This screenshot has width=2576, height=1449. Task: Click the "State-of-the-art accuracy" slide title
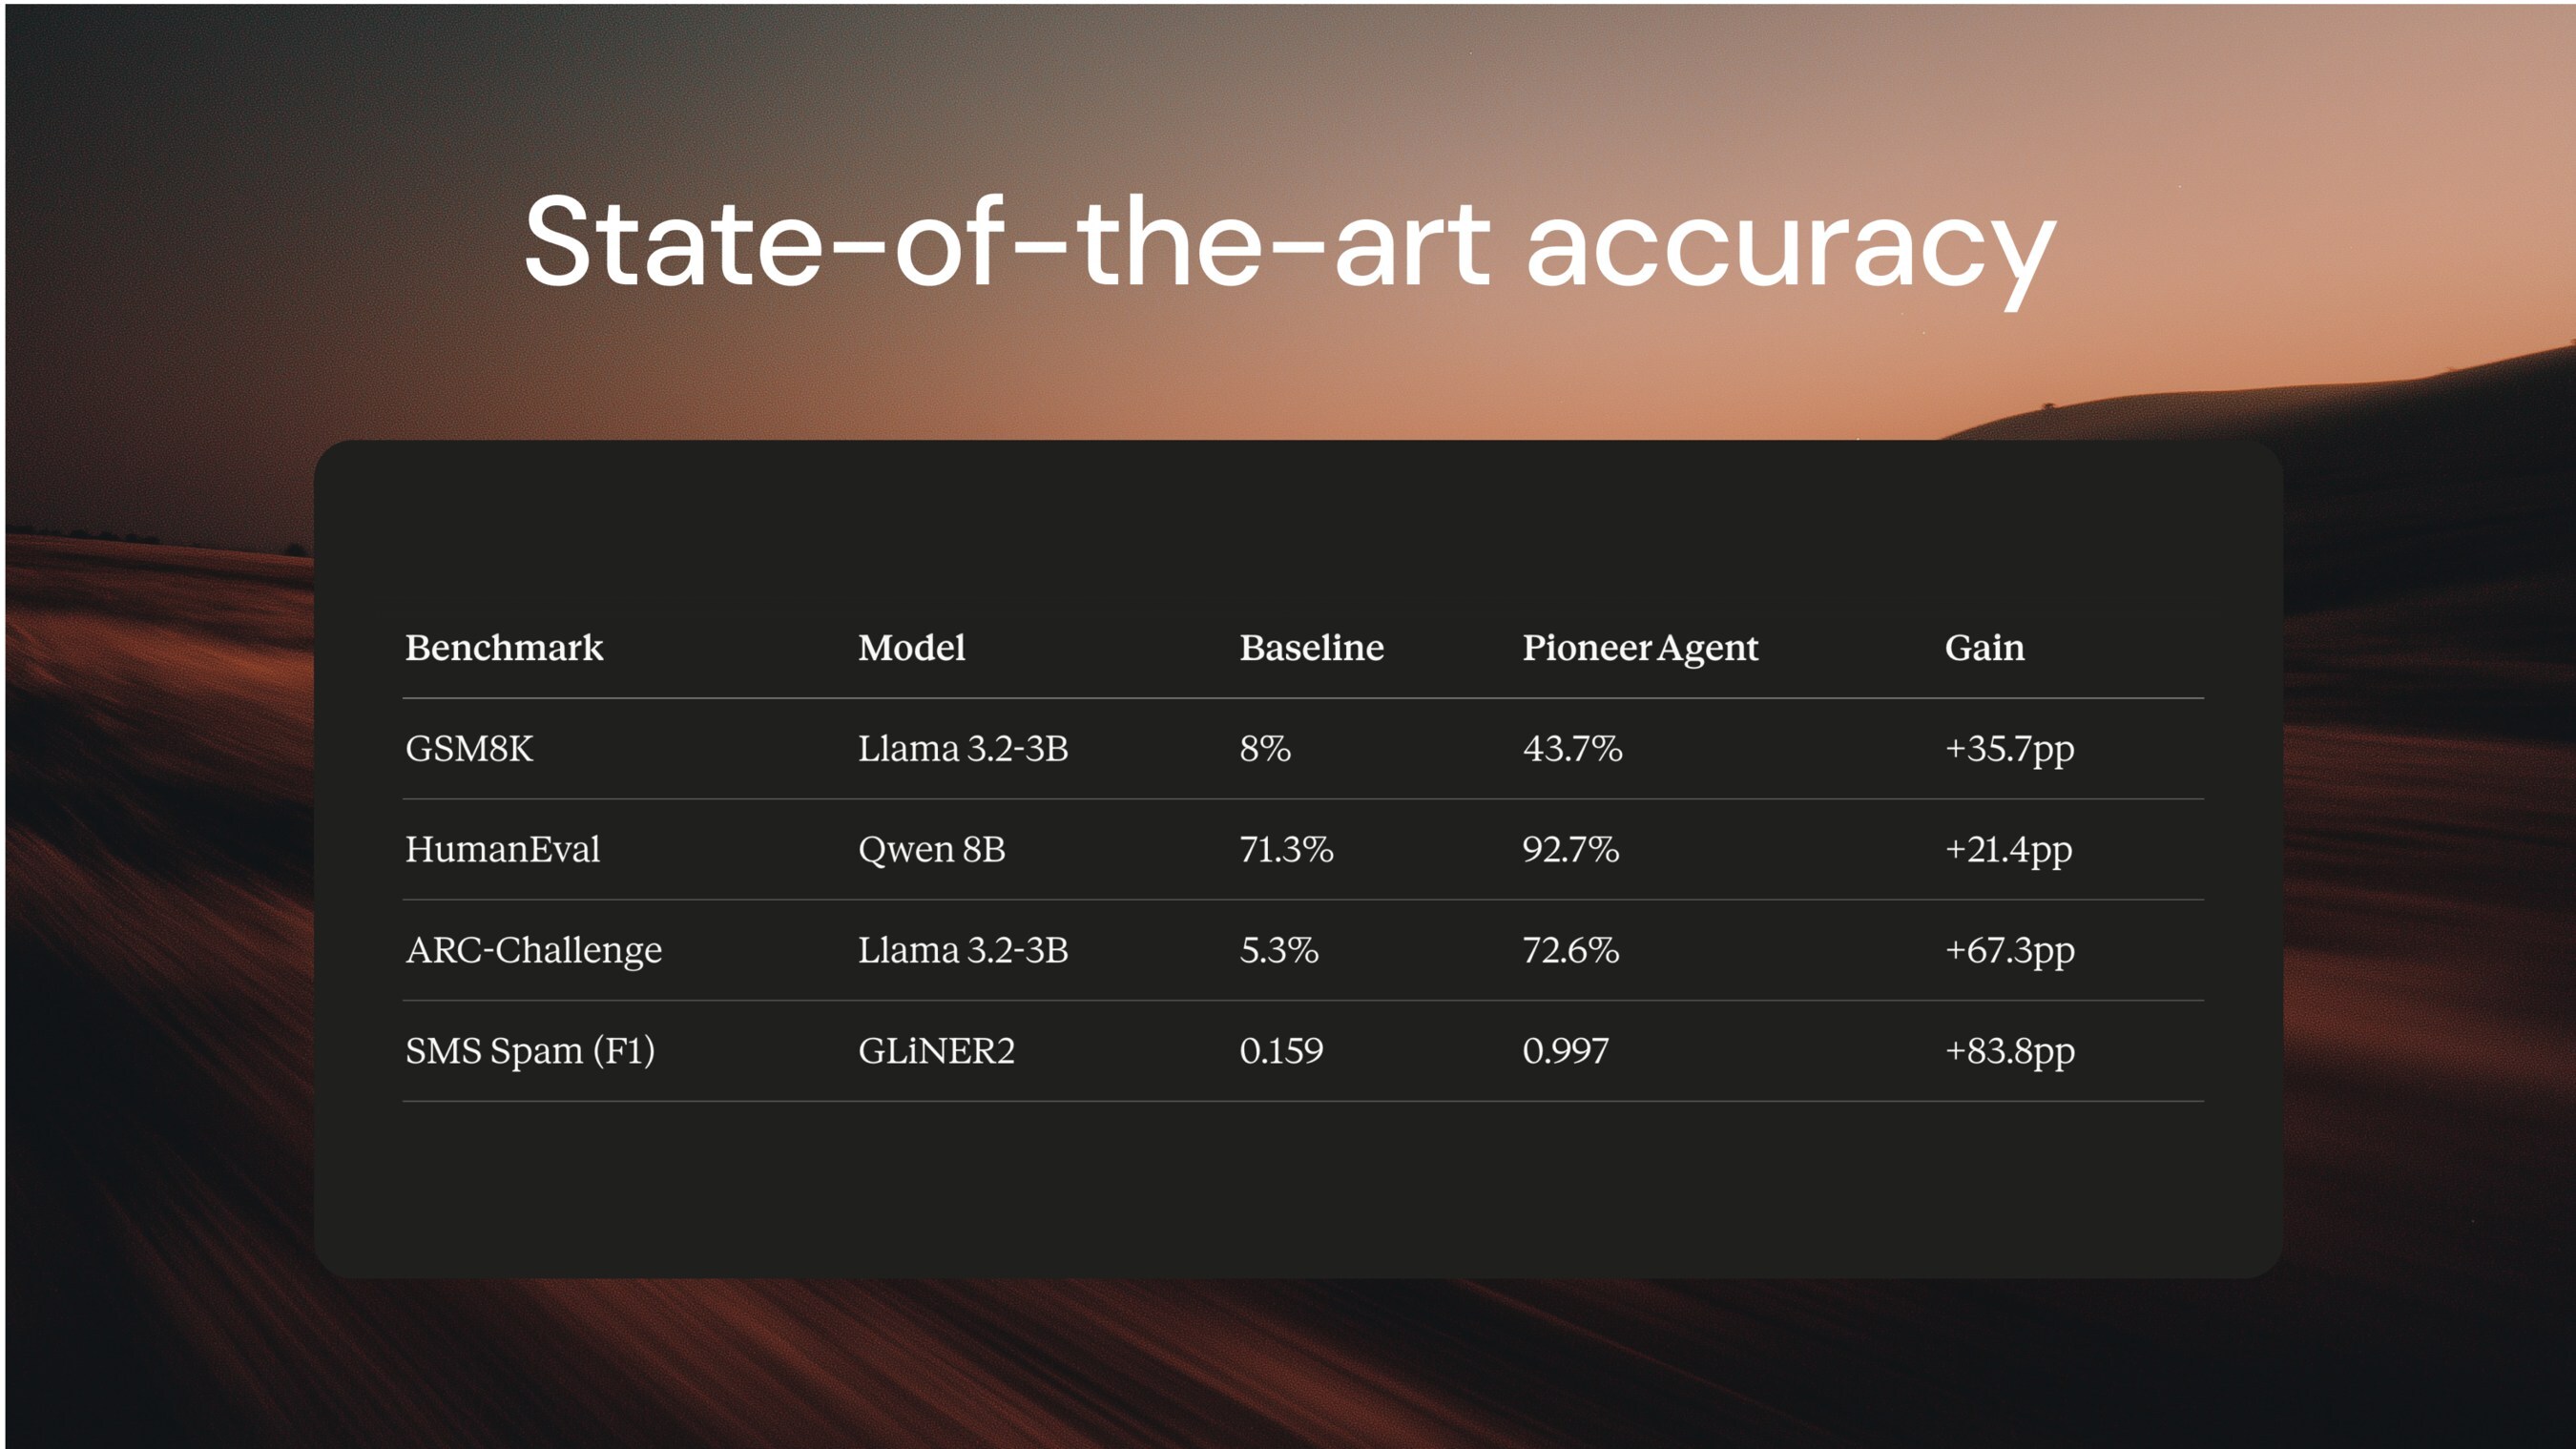point(1289,243)
